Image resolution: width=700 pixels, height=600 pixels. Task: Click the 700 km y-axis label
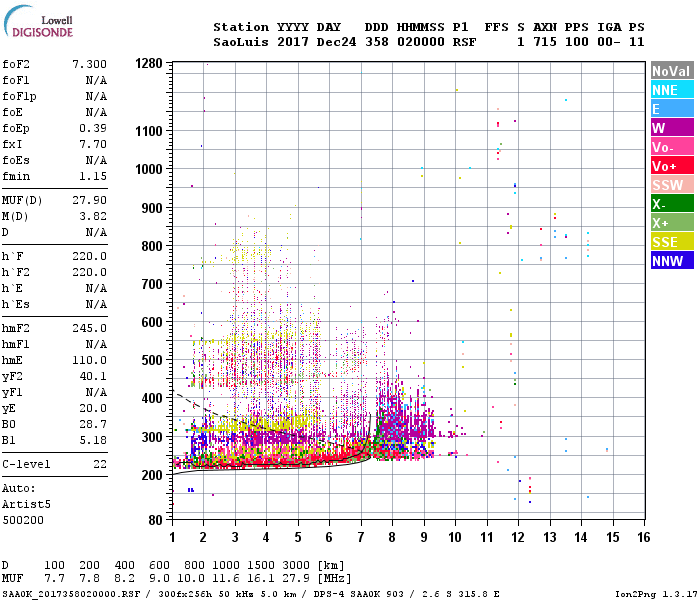(152, 284)
